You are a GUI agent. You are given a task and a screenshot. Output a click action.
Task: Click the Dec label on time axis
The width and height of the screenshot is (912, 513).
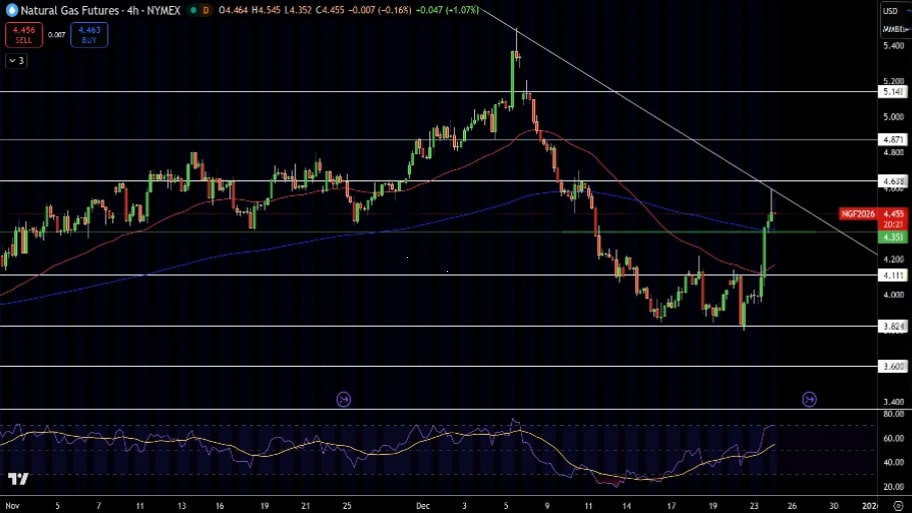[422, 506]
